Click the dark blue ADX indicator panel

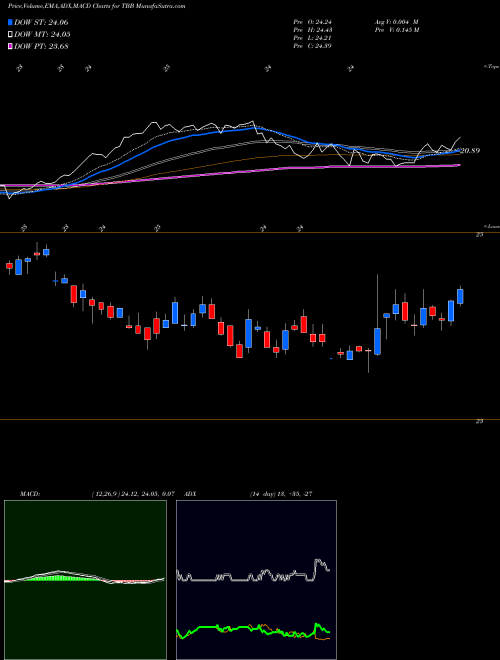[256, 580]
